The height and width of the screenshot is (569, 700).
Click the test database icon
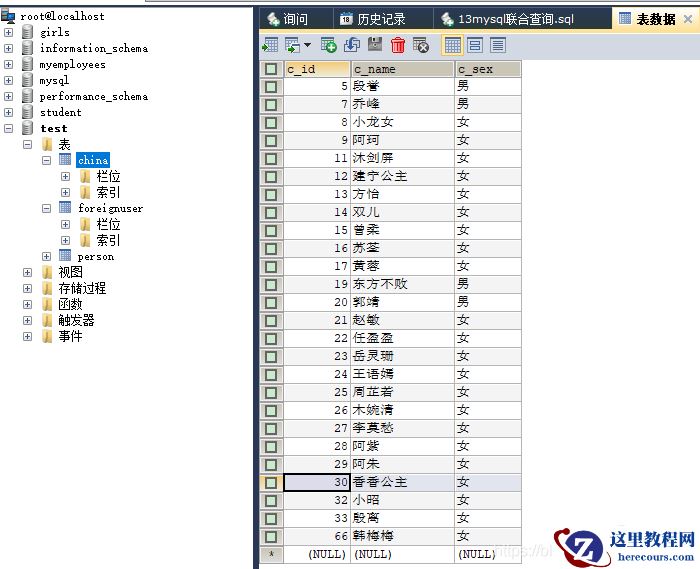coord(28,129)
